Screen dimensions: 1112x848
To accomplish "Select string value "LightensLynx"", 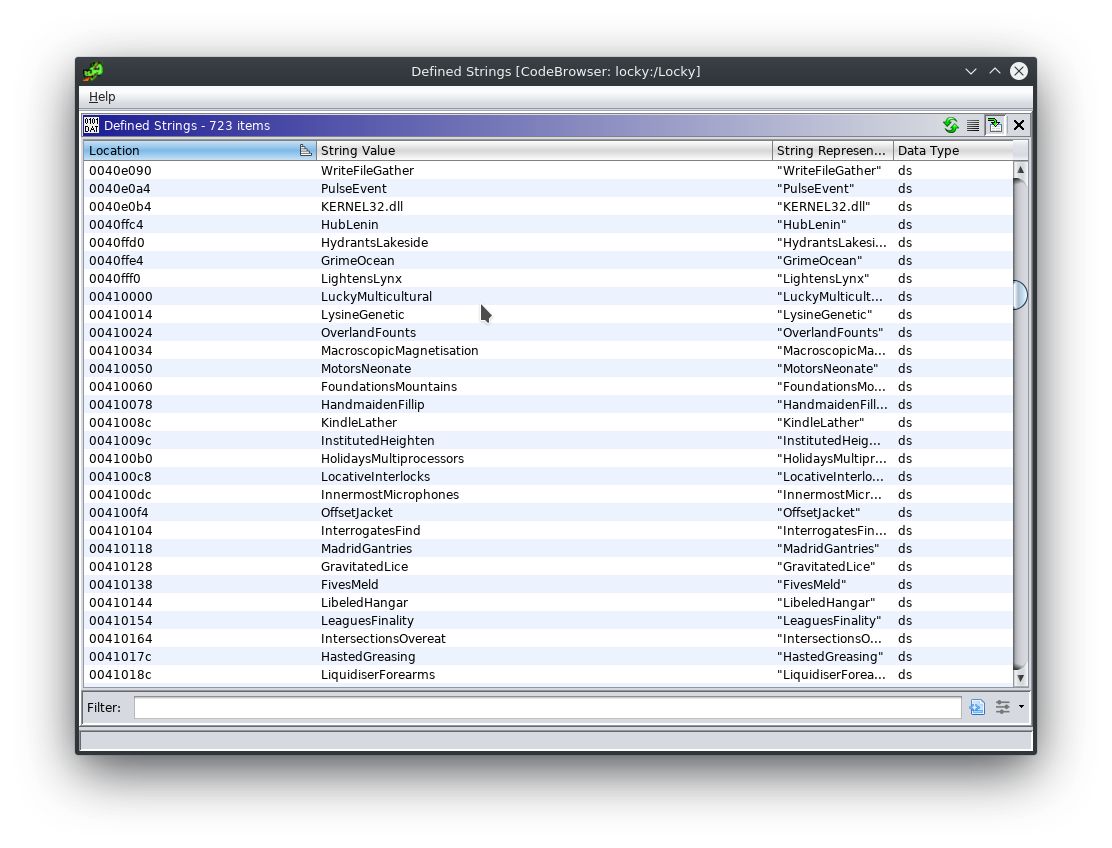I will pyautogui.click(x=362, y=279).
